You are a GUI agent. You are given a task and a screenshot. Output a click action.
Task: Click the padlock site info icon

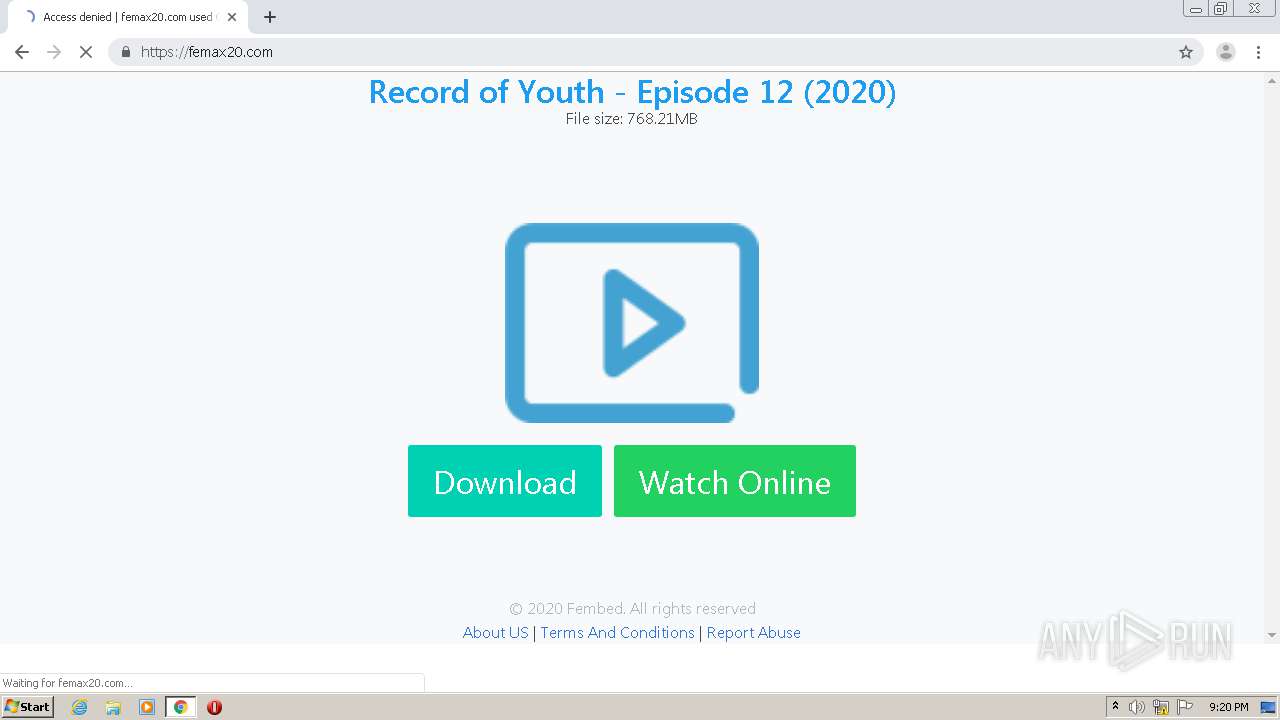[126, 52]
